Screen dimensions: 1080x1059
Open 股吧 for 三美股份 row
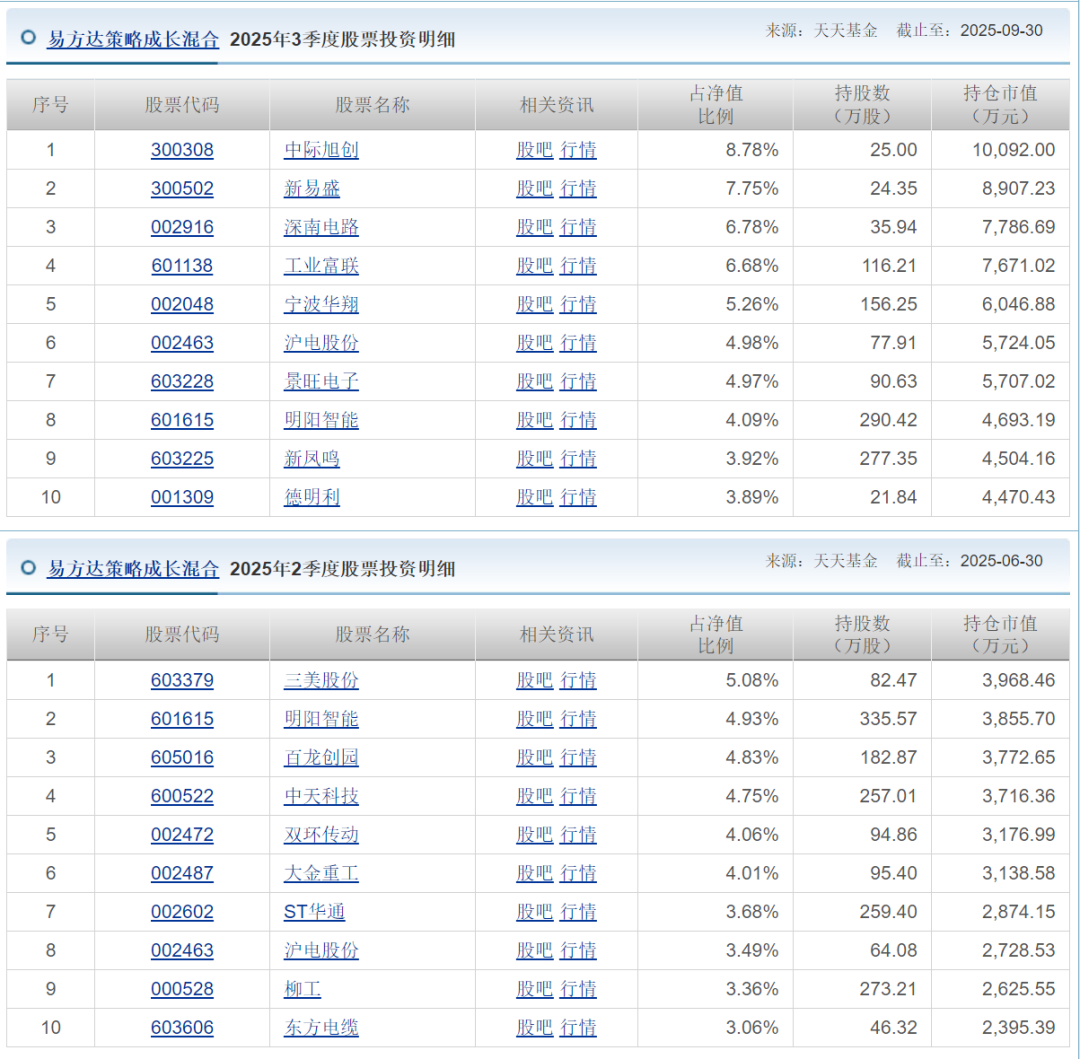tap(534, 680)
